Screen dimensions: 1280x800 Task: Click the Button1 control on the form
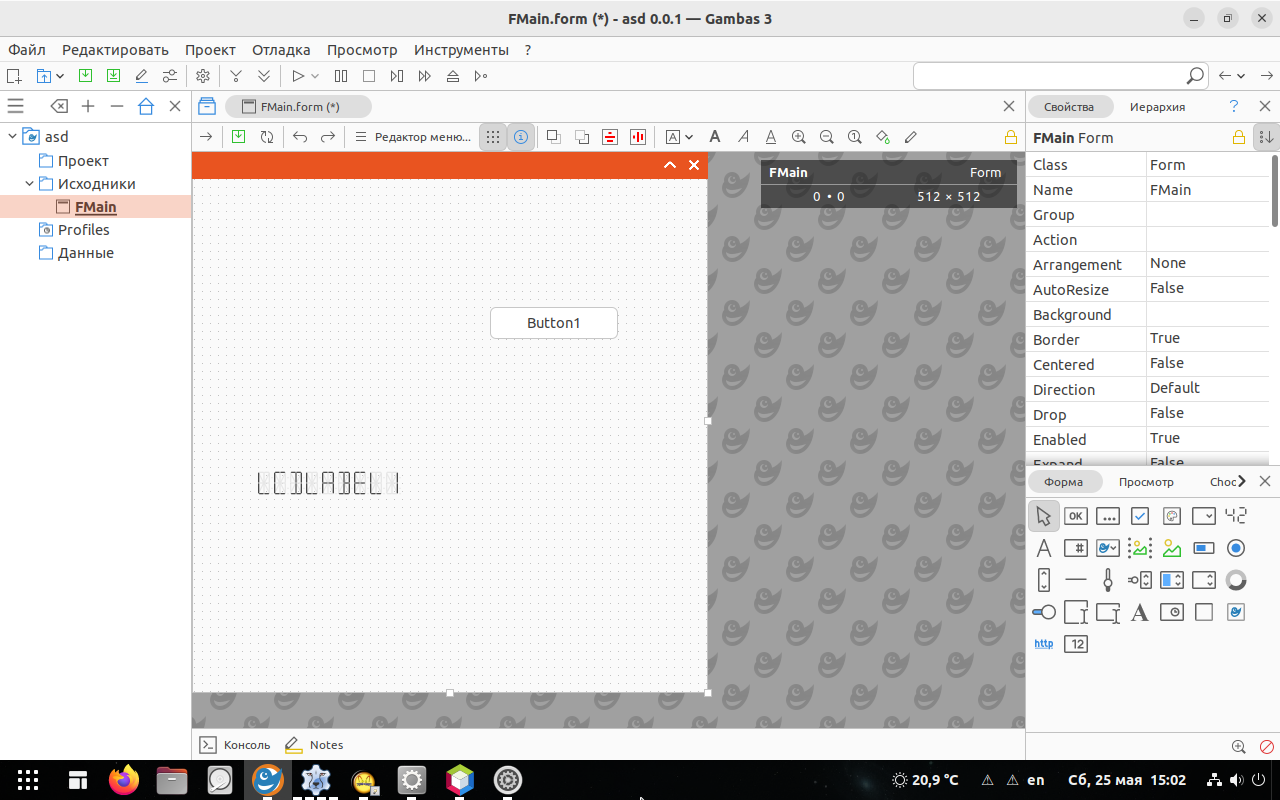554,323
